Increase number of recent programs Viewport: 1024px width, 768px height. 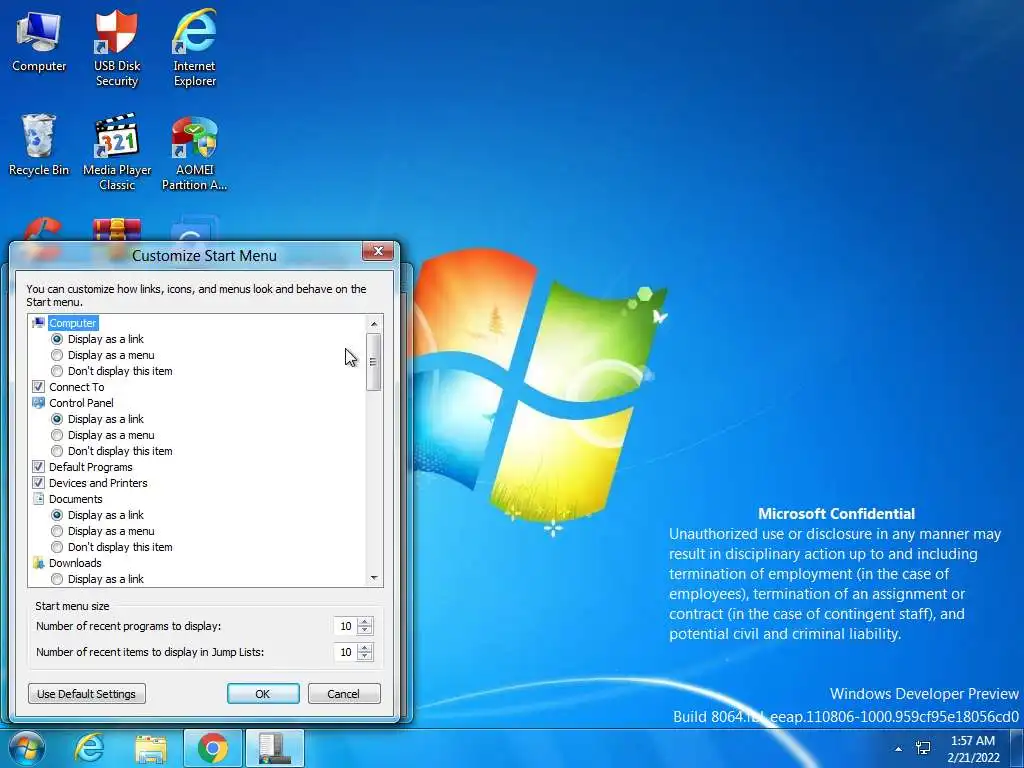coord(365,622)
